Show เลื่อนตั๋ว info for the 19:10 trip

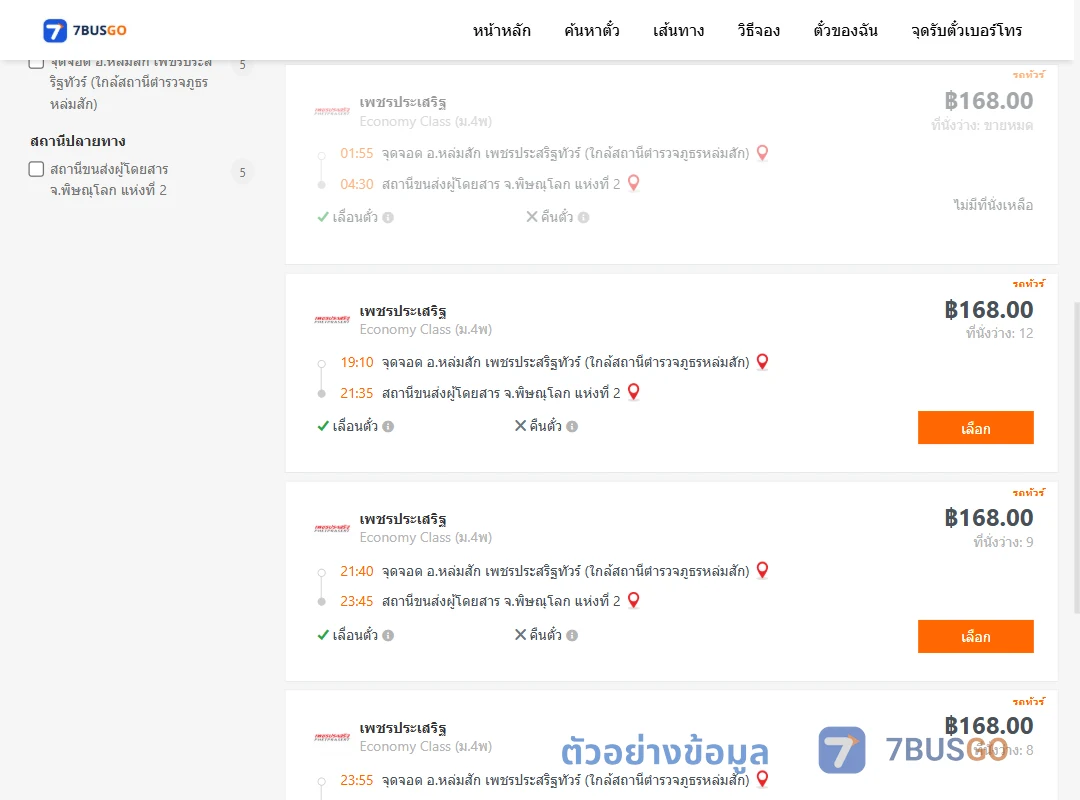(x=388, y=427)
